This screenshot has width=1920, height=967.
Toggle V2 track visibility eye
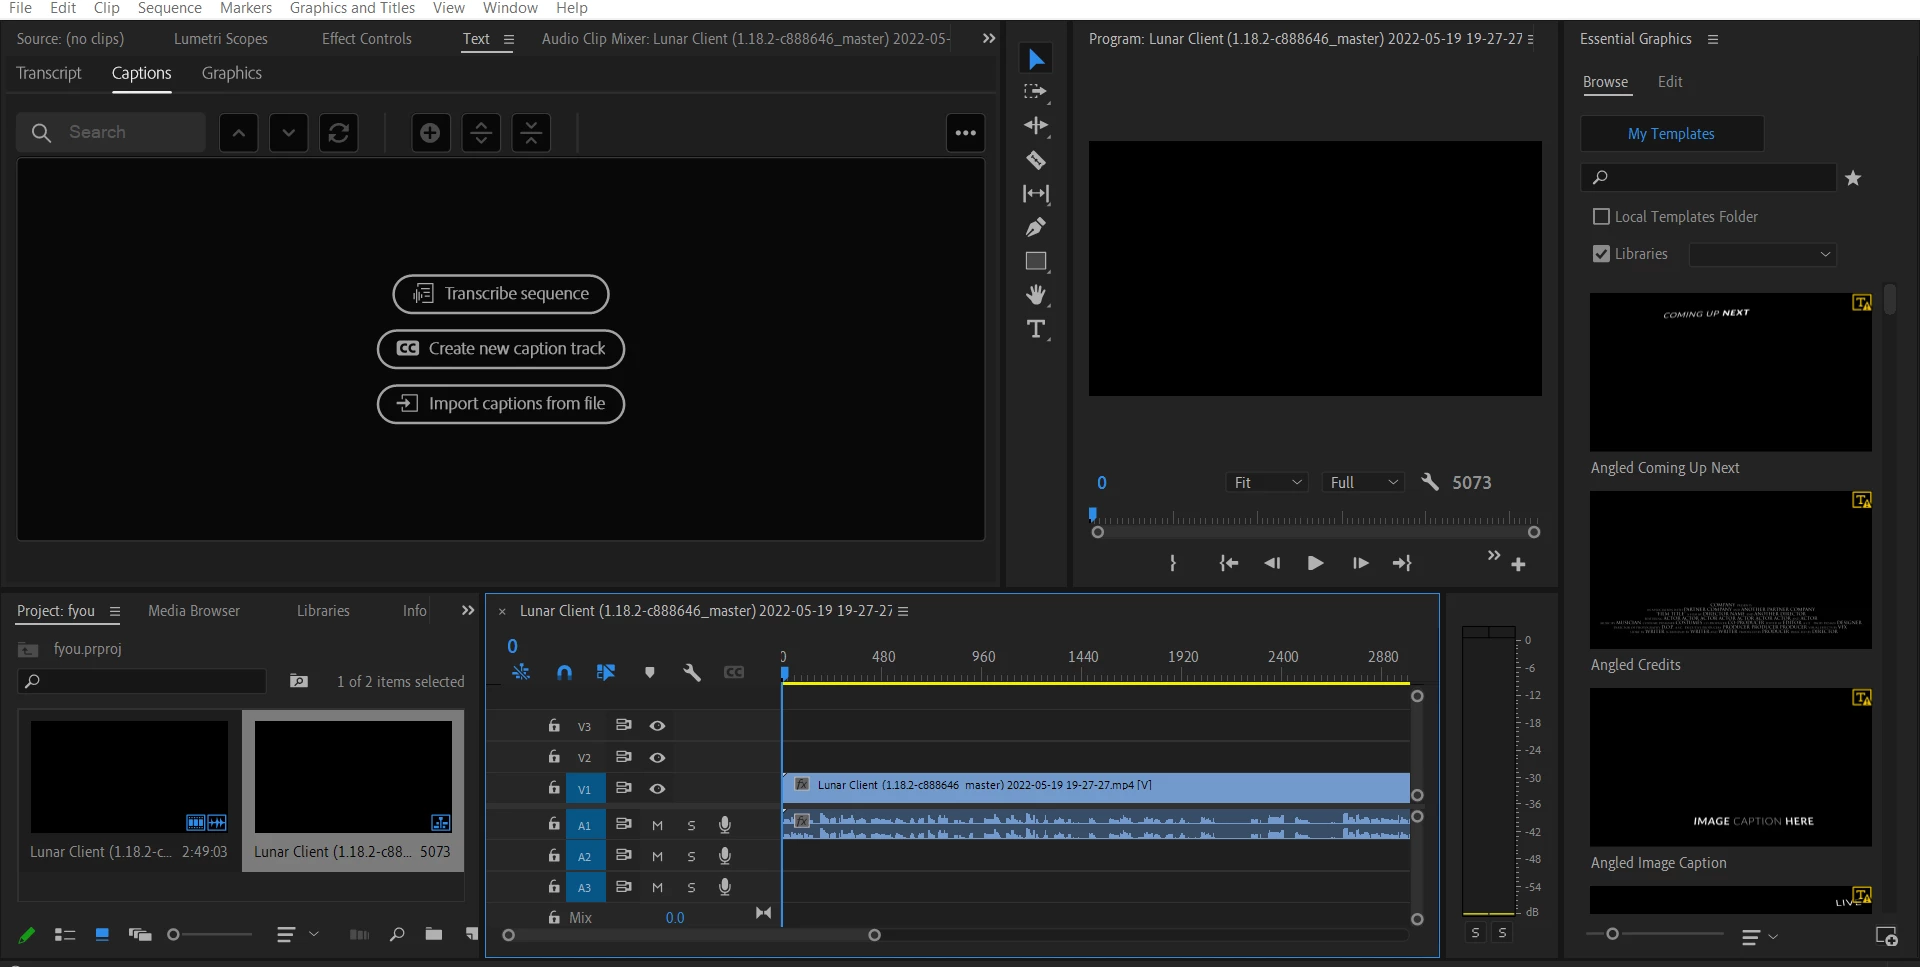pyautogui.click(x=657, y=757)
